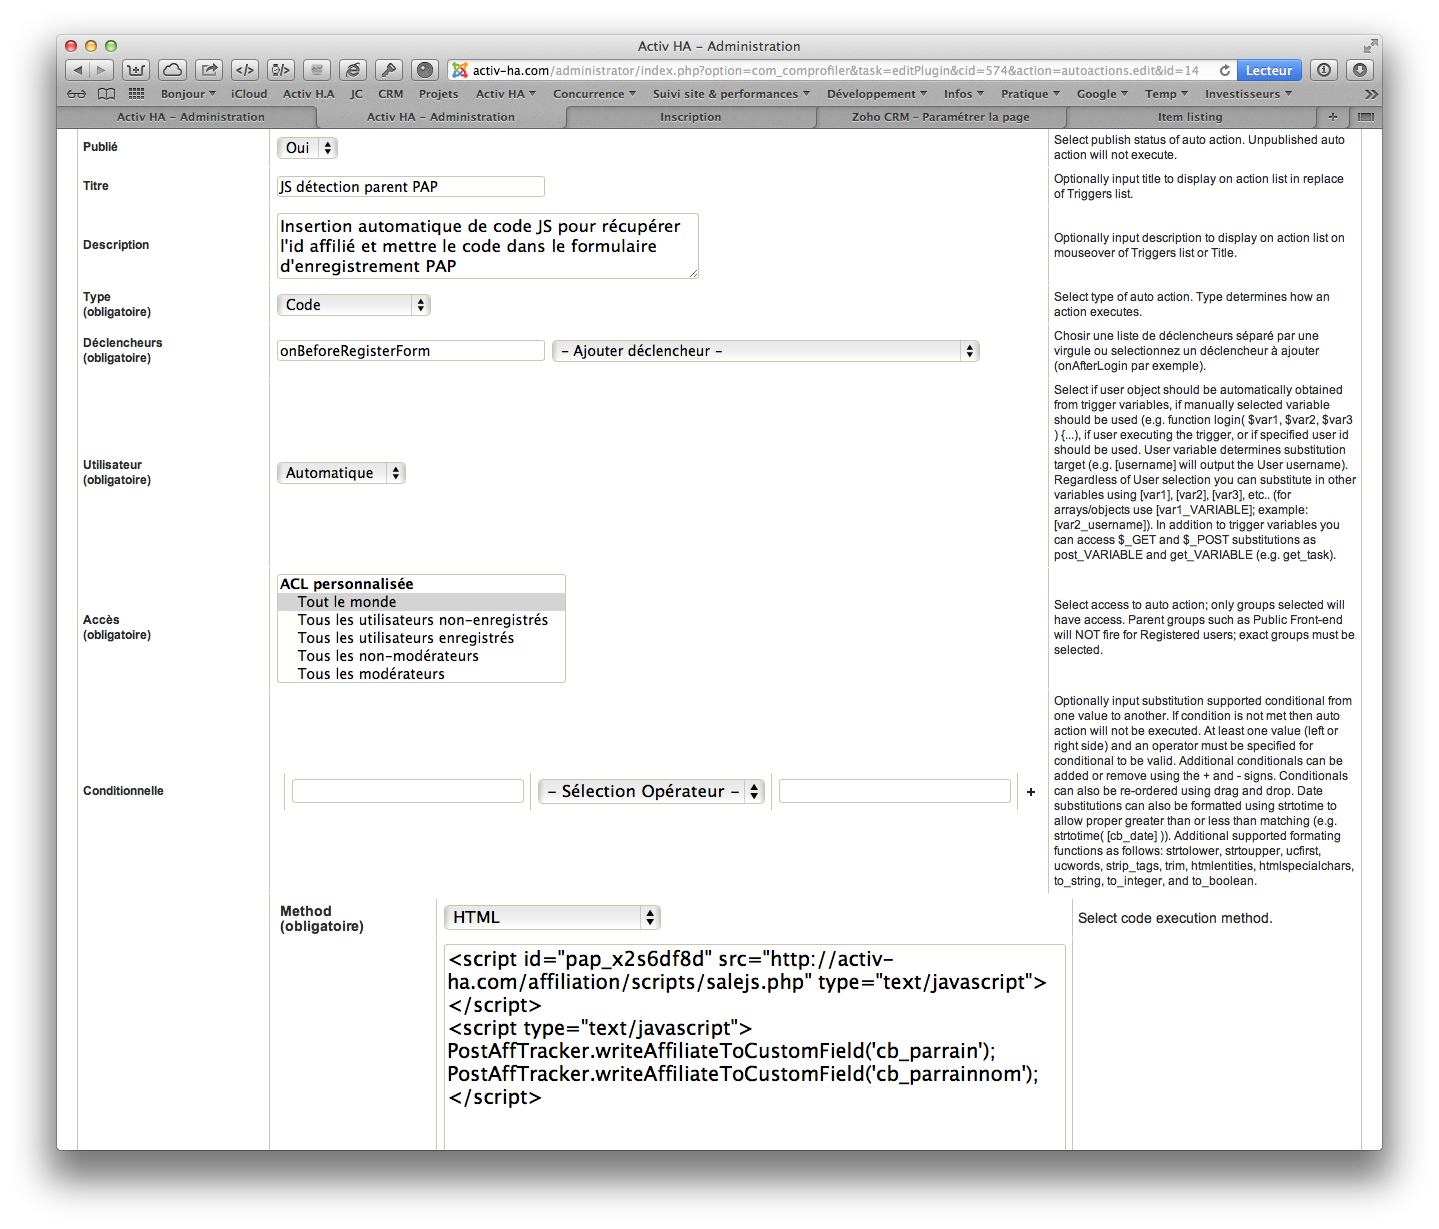Open a new tab with plus
This screenshot has height=1229, width=1439.
point(1333,117)
